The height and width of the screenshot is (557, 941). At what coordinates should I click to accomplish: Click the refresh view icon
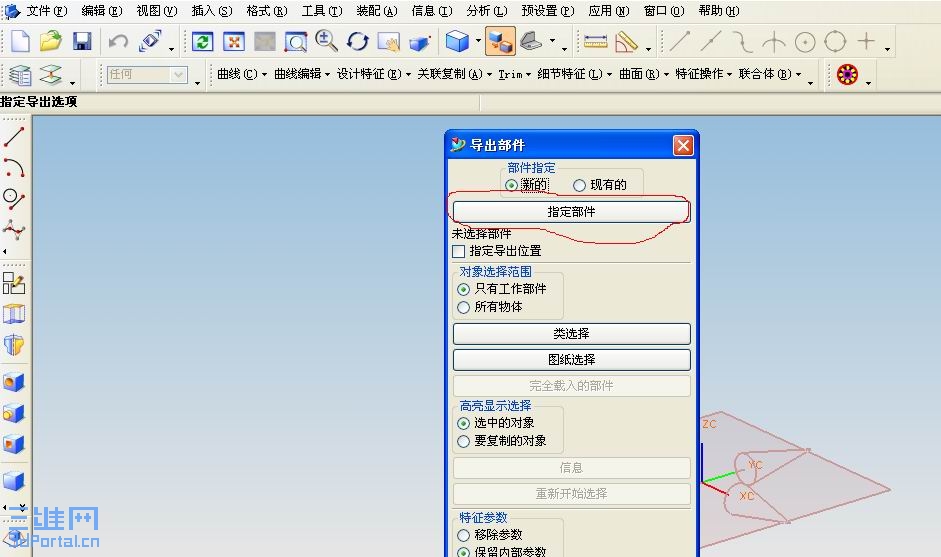[203, 42]
